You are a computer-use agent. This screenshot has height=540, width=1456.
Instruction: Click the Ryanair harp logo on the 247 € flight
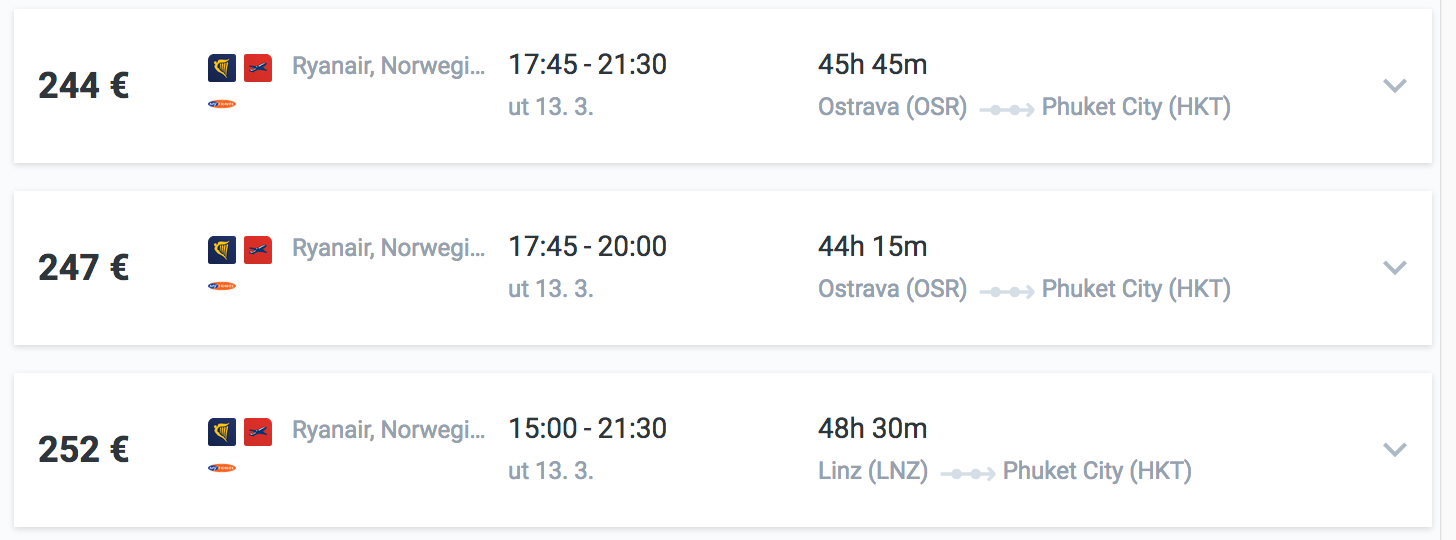coord(222,250)
